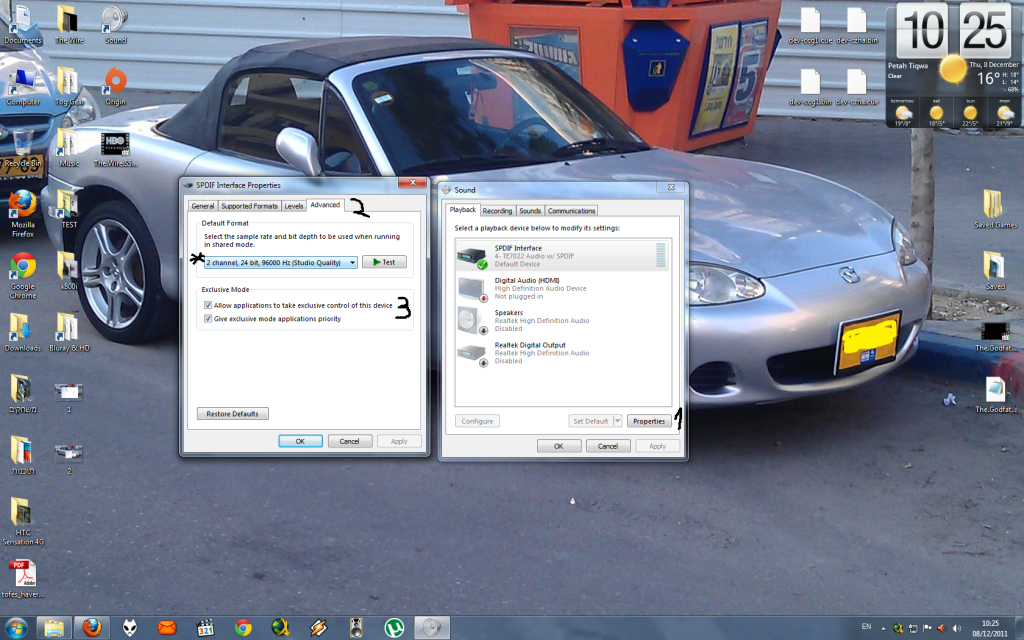The image size is (1024, 640).
Task: Open the TEST folder shortcut
Action: [x=69, y=210]
